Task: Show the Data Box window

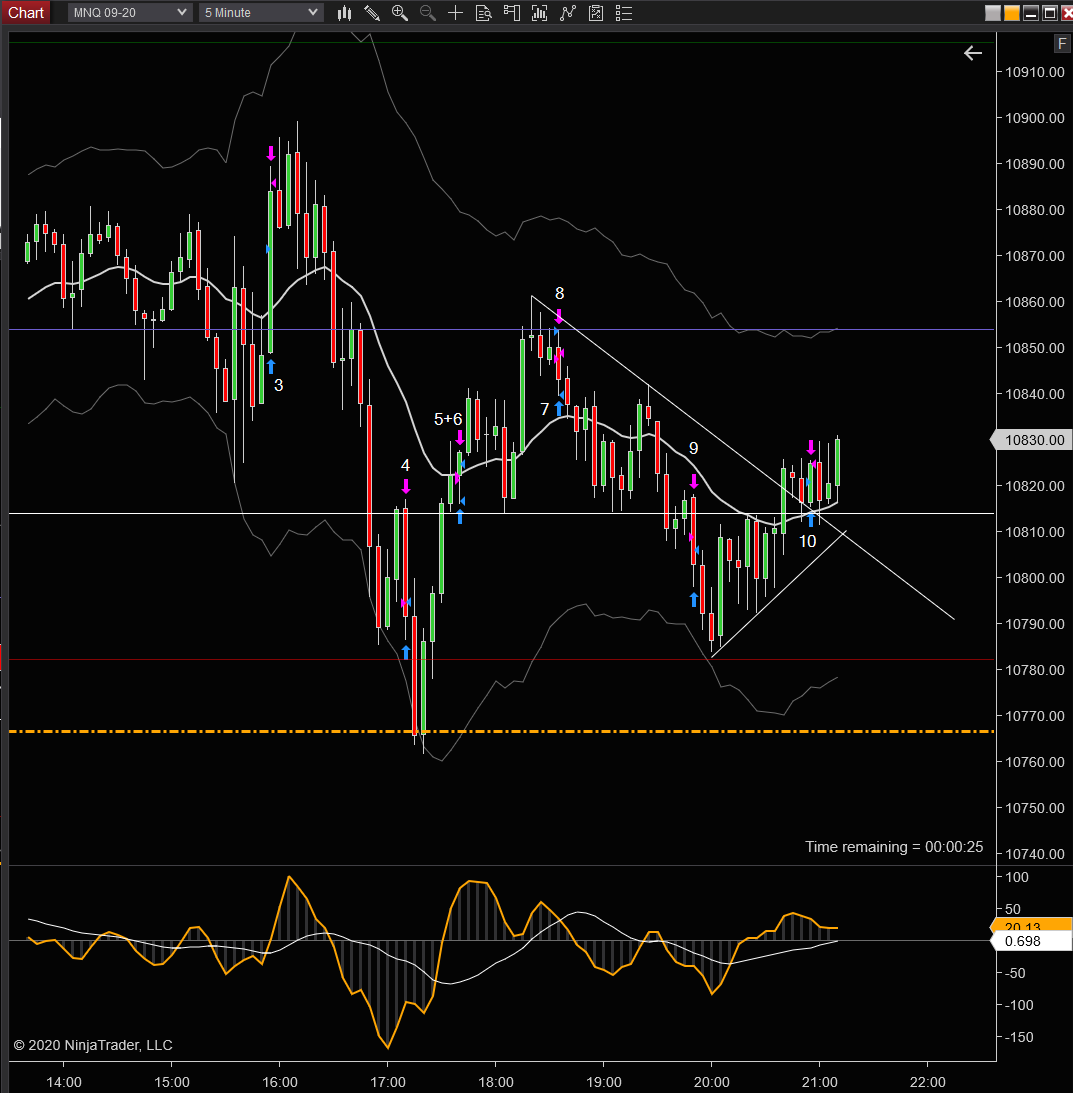Action: [483, 13]
